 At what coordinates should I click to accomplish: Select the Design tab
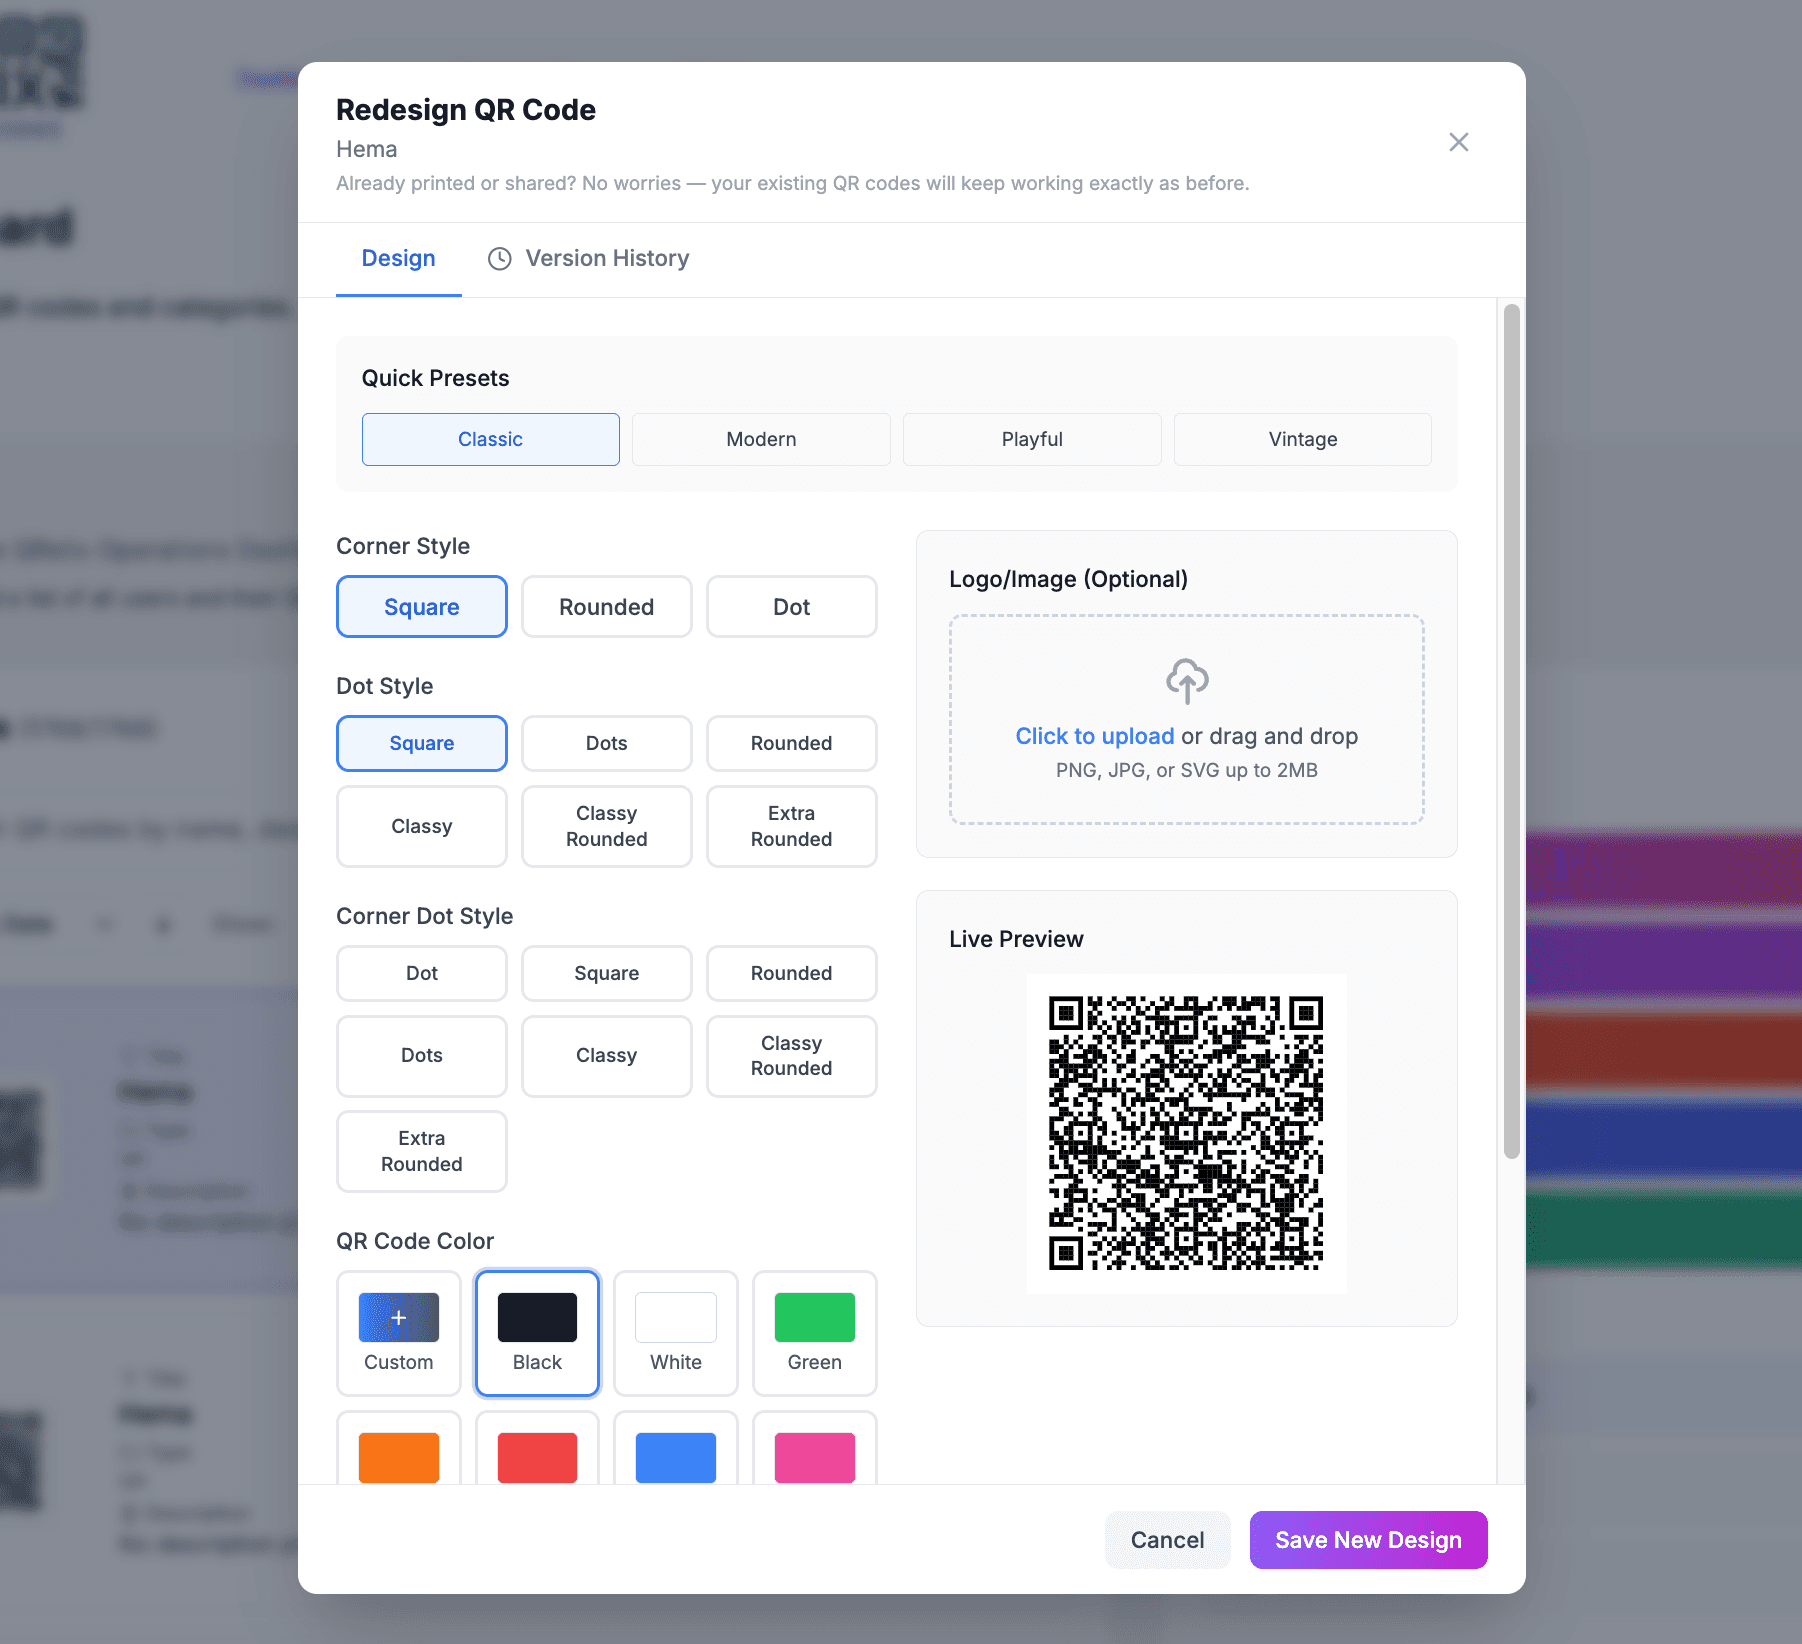point(398,258)
